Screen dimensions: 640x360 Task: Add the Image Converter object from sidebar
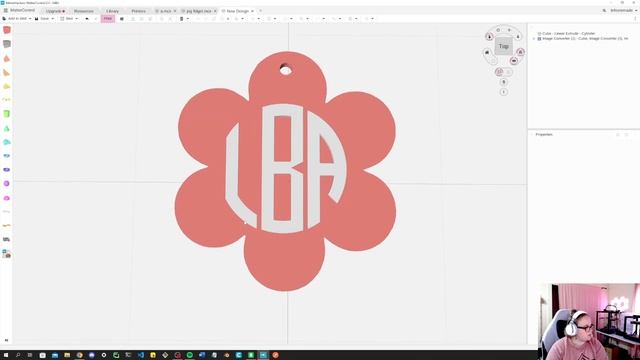(7, 254)
